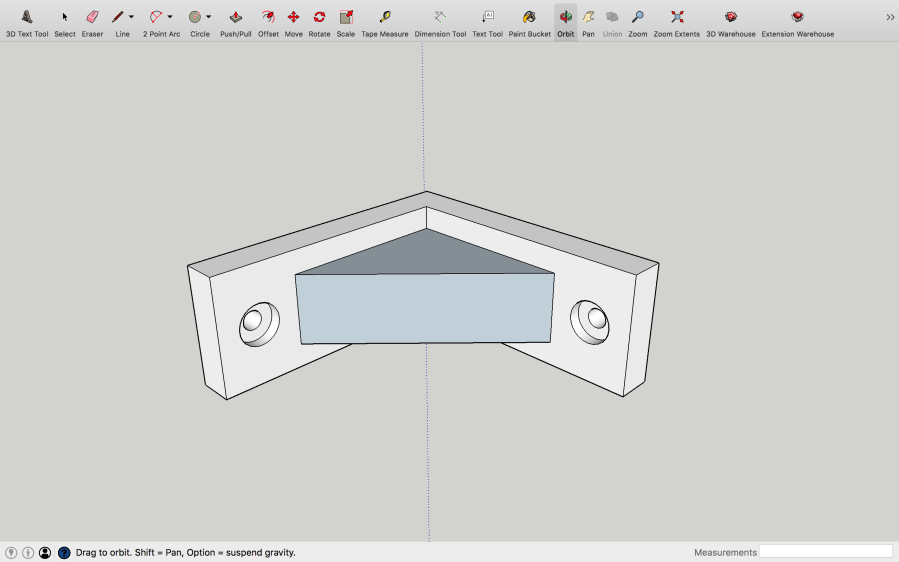Image resolution: width=899 pixels, height=562 pixels.
Task: Toggle the credits status icon
Action: coord(28,552)
